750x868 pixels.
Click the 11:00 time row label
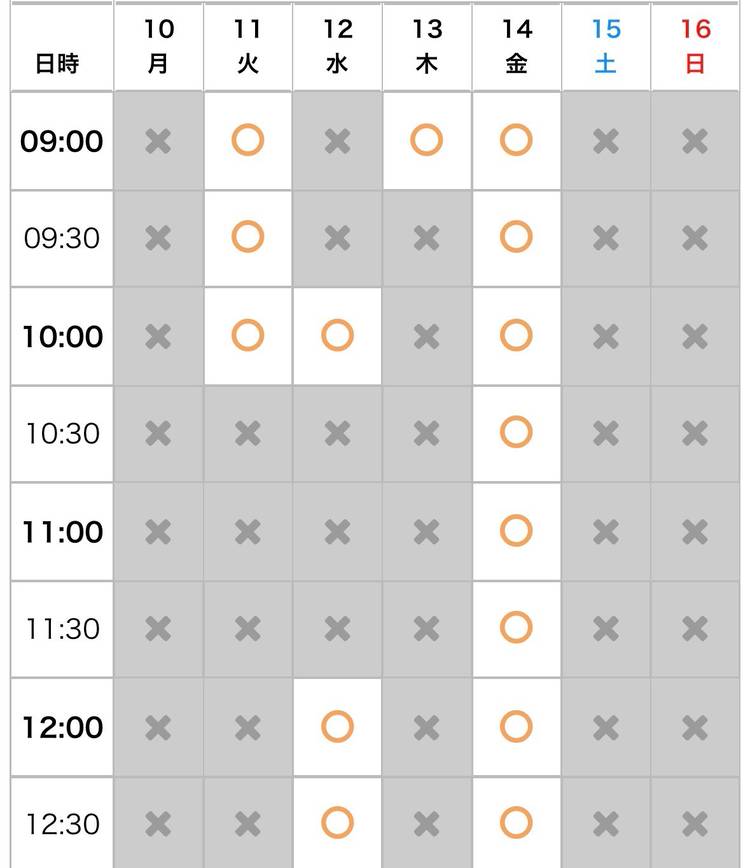pyautogui.click(x=62, y=531)
